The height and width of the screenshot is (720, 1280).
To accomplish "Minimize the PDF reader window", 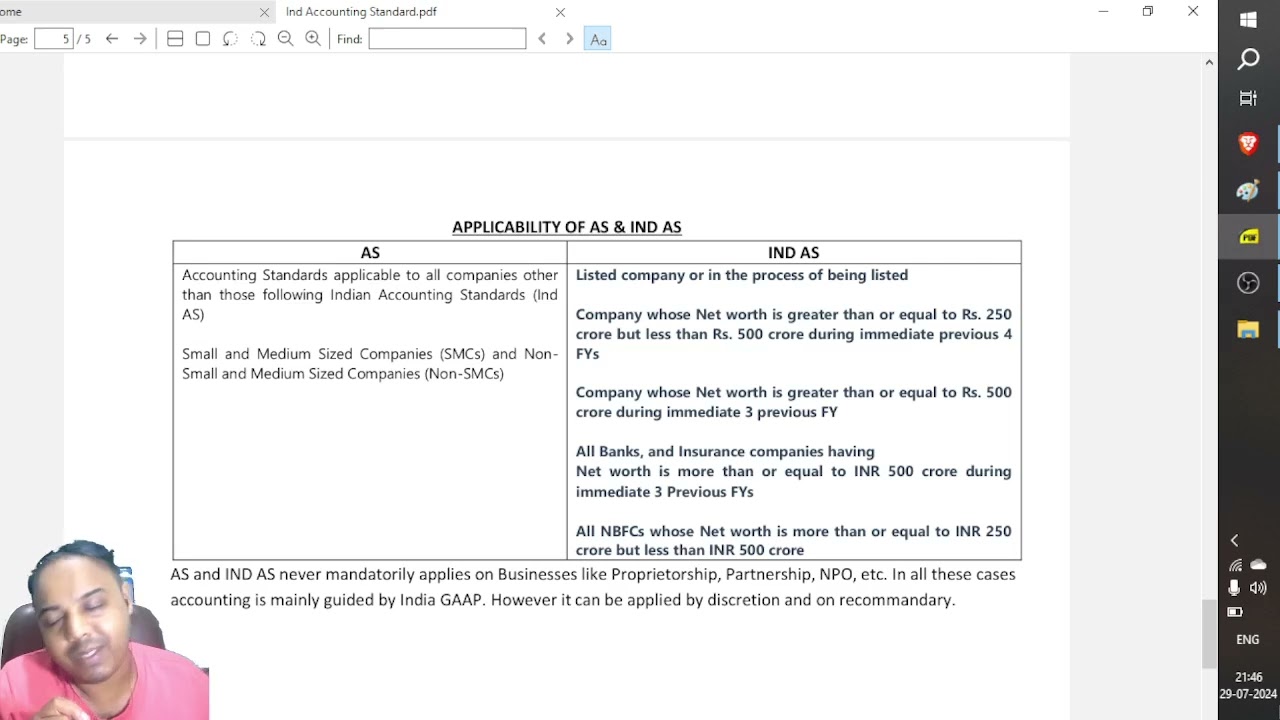I will (1103, 12).
